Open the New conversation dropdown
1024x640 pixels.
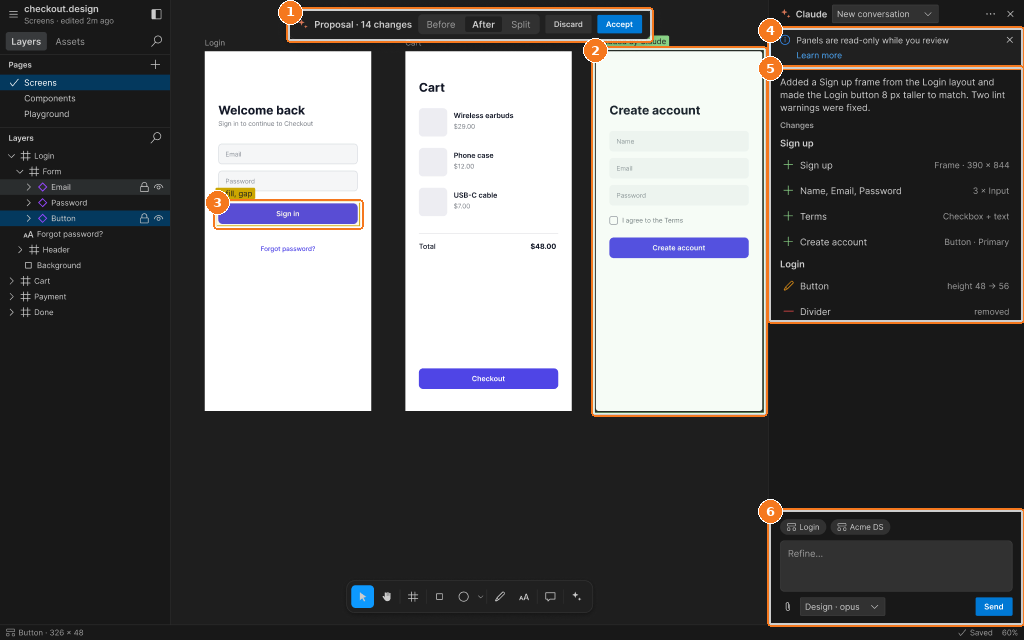885,14
